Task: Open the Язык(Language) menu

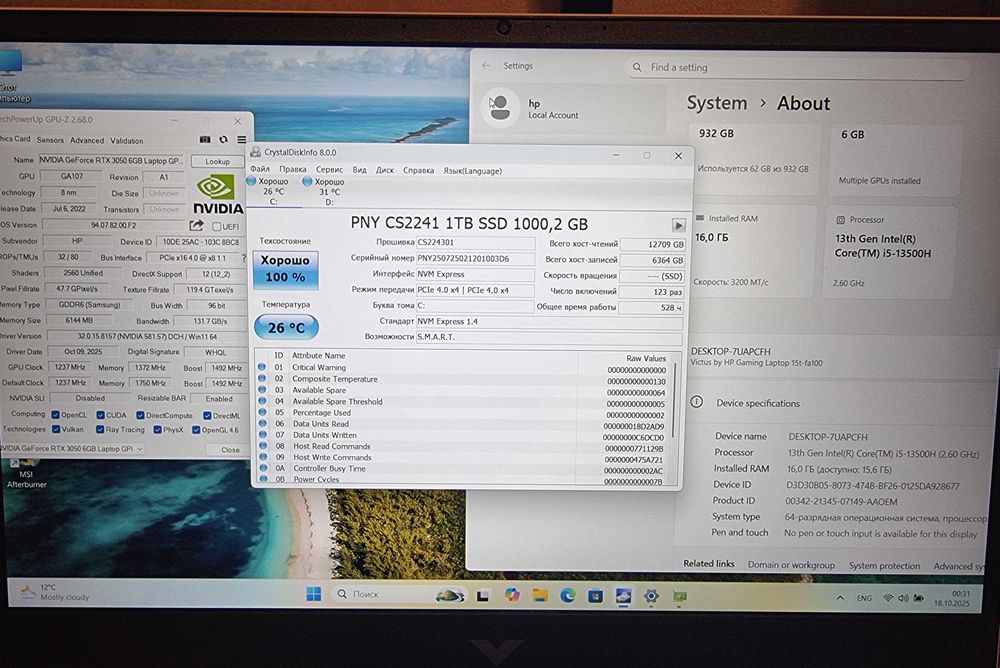Action: point(473,171)
